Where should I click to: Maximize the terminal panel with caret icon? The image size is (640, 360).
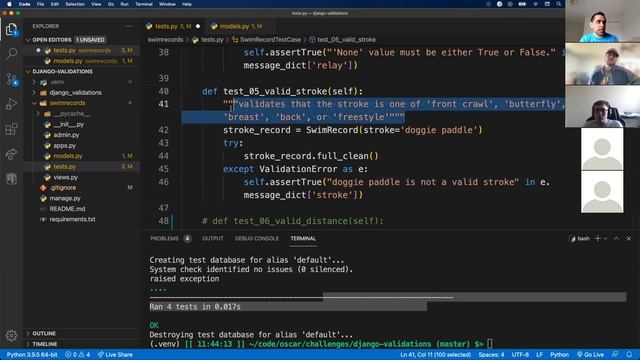pos(616,238)
